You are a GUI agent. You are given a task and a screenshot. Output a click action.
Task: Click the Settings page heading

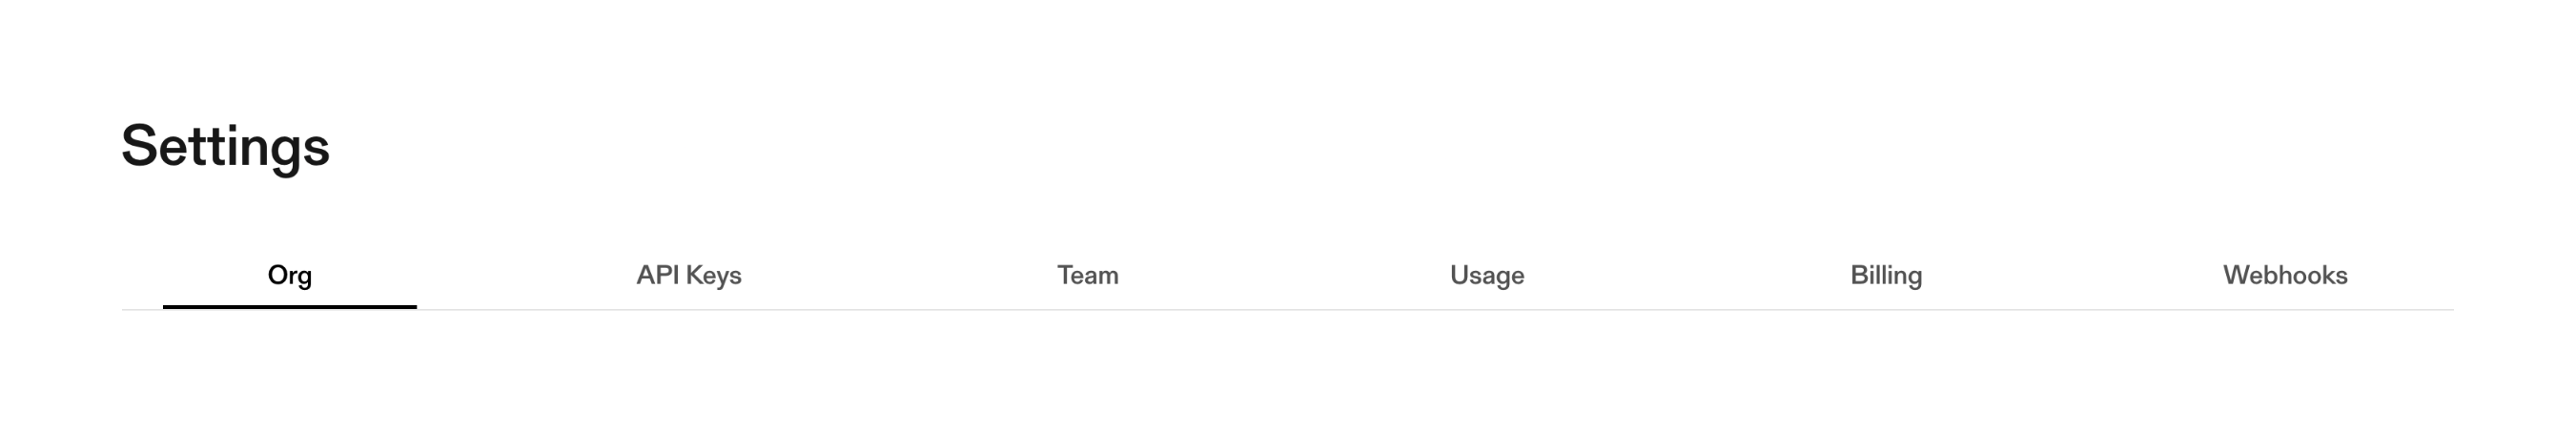tap(225, 146)
